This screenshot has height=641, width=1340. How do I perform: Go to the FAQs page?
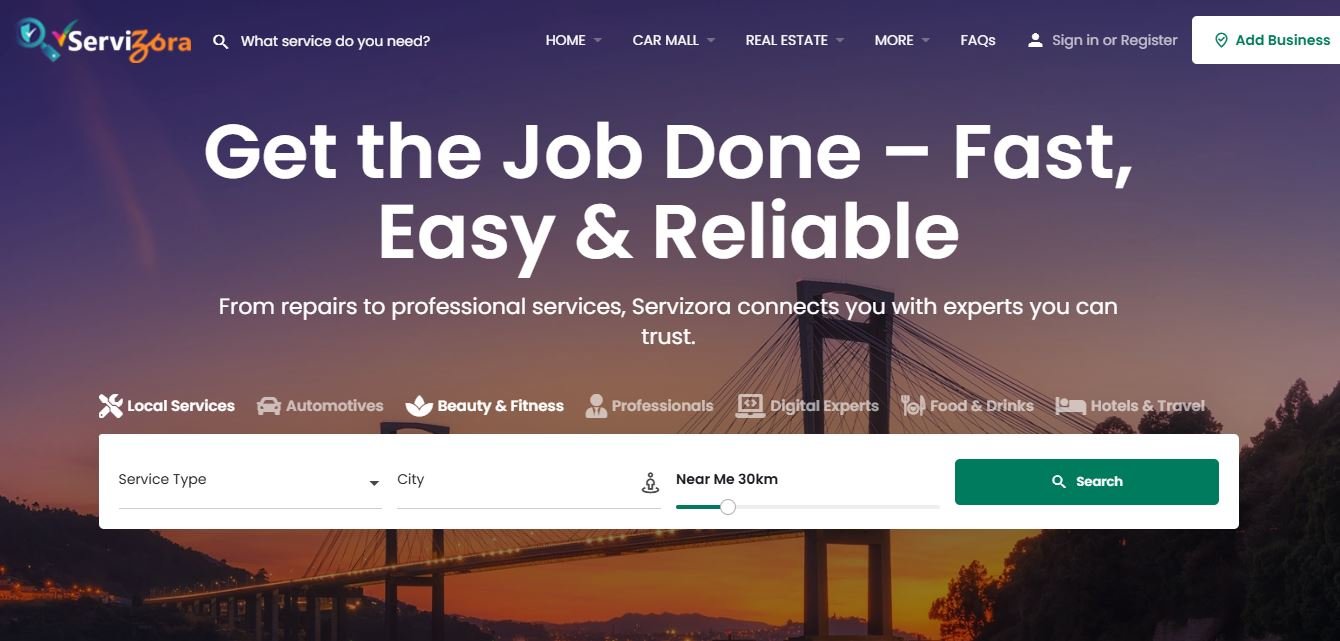(978, 41)
